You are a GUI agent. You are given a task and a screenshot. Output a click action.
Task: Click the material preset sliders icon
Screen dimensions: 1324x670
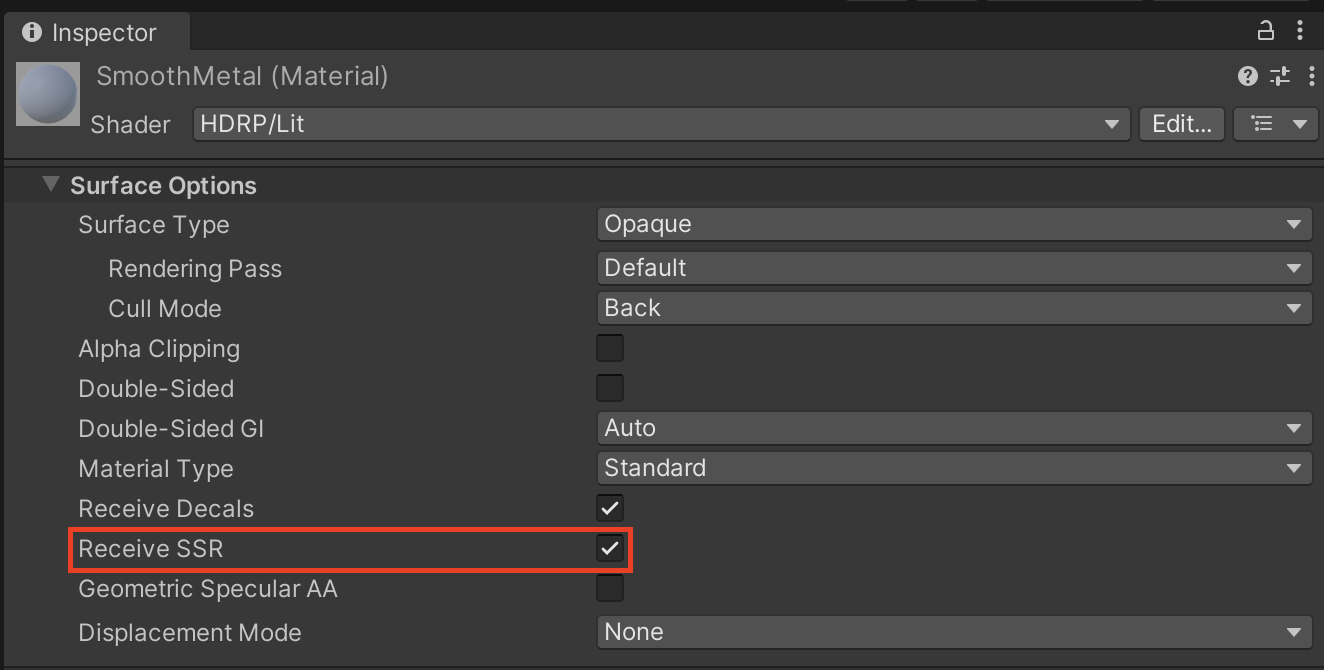pyautogui.click(x=1280, y=76)
